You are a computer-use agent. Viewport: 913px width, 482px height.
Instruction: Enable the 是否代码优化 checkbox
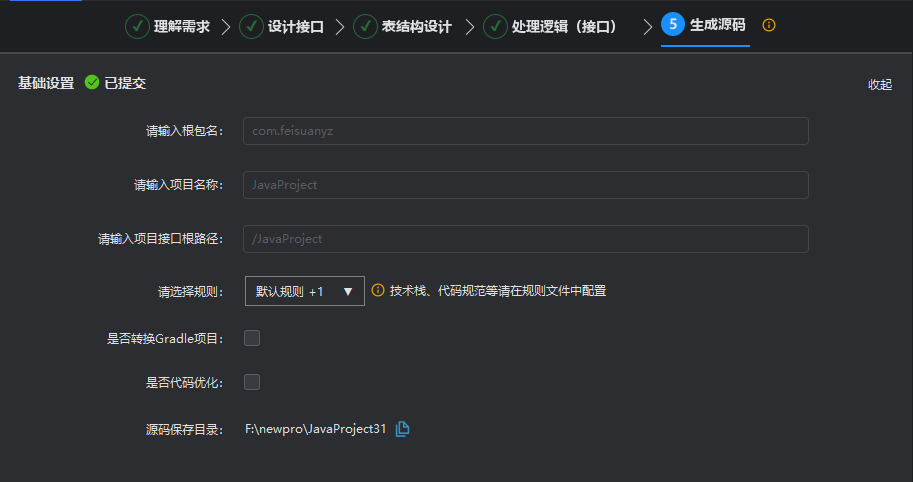click(x=252, y=381)
